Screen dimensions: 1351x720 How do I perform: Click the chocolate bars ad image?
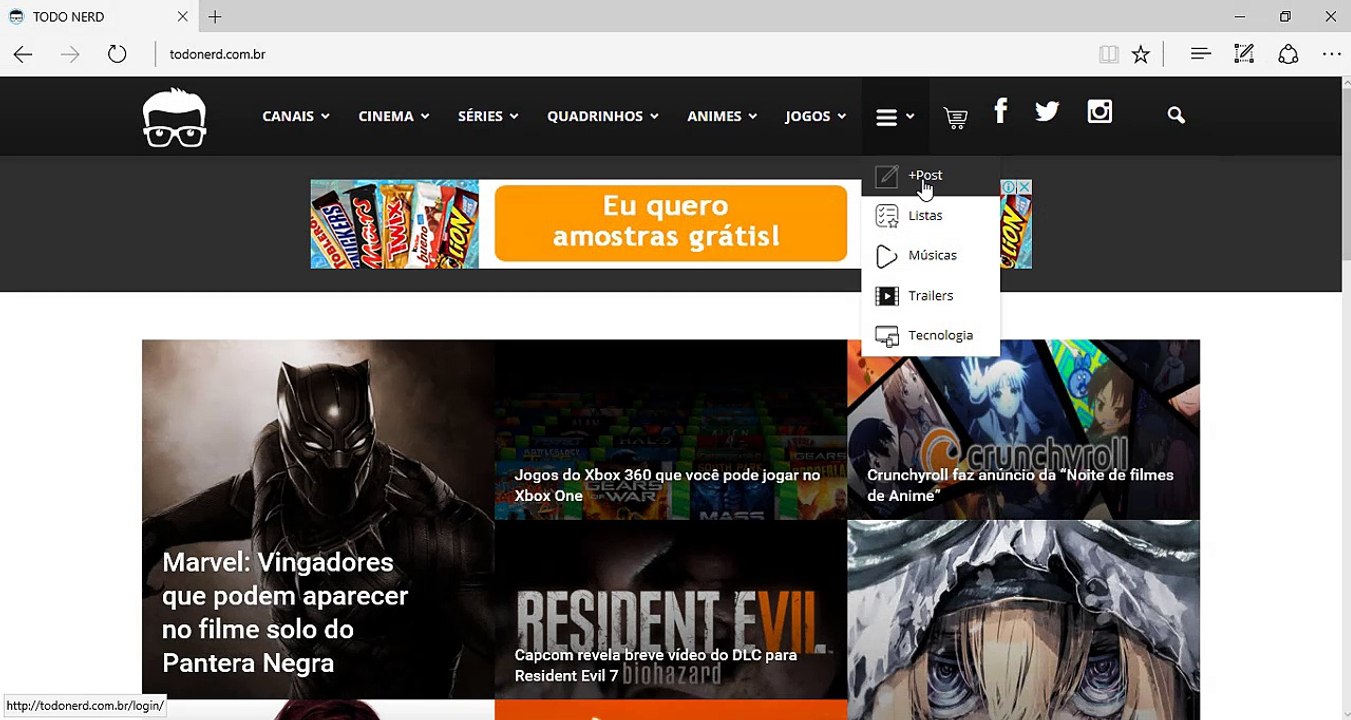394,224
